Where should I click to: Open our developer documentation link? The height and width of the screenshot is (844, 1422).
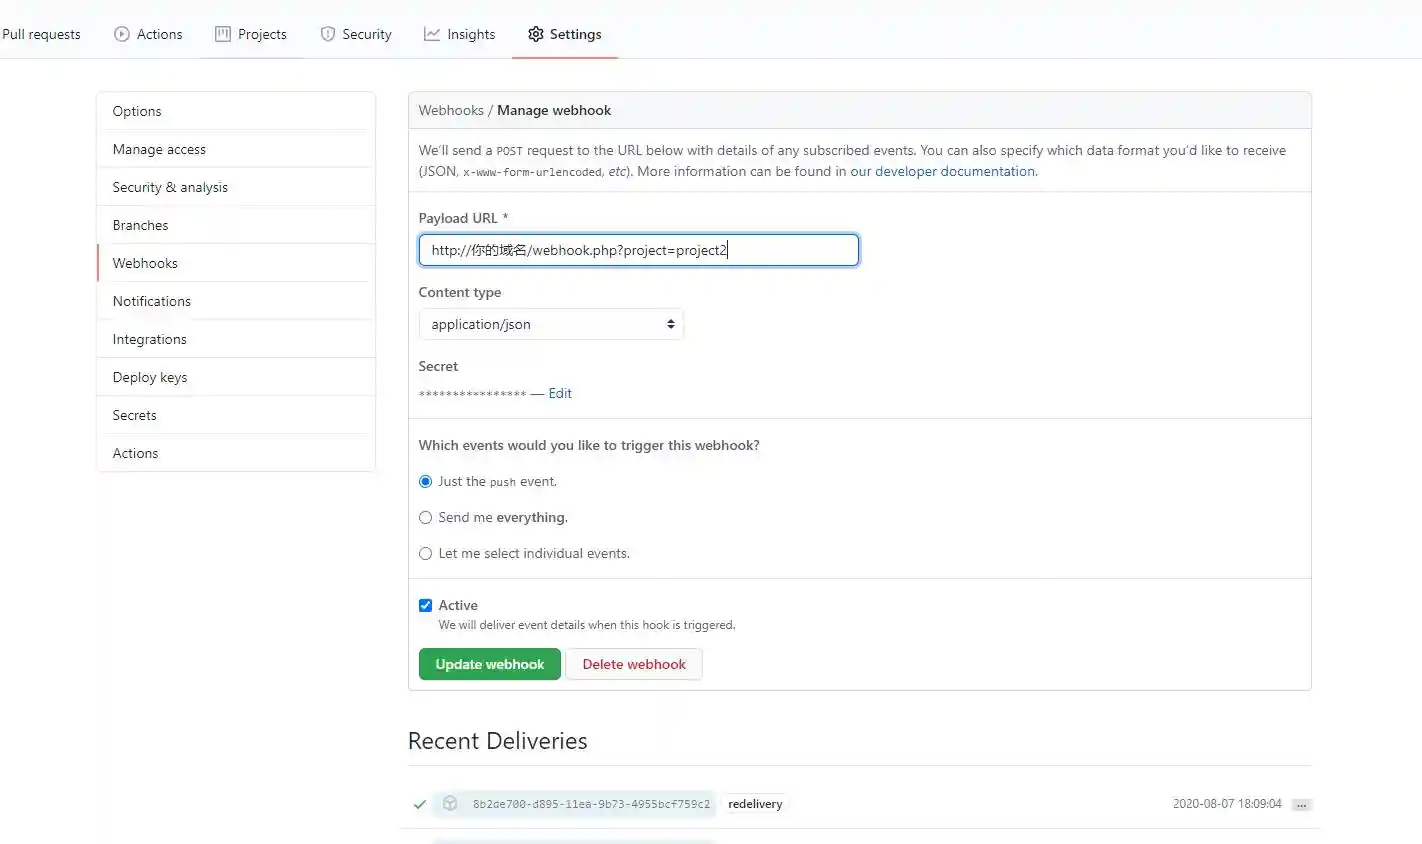click(x=941, y=171)
